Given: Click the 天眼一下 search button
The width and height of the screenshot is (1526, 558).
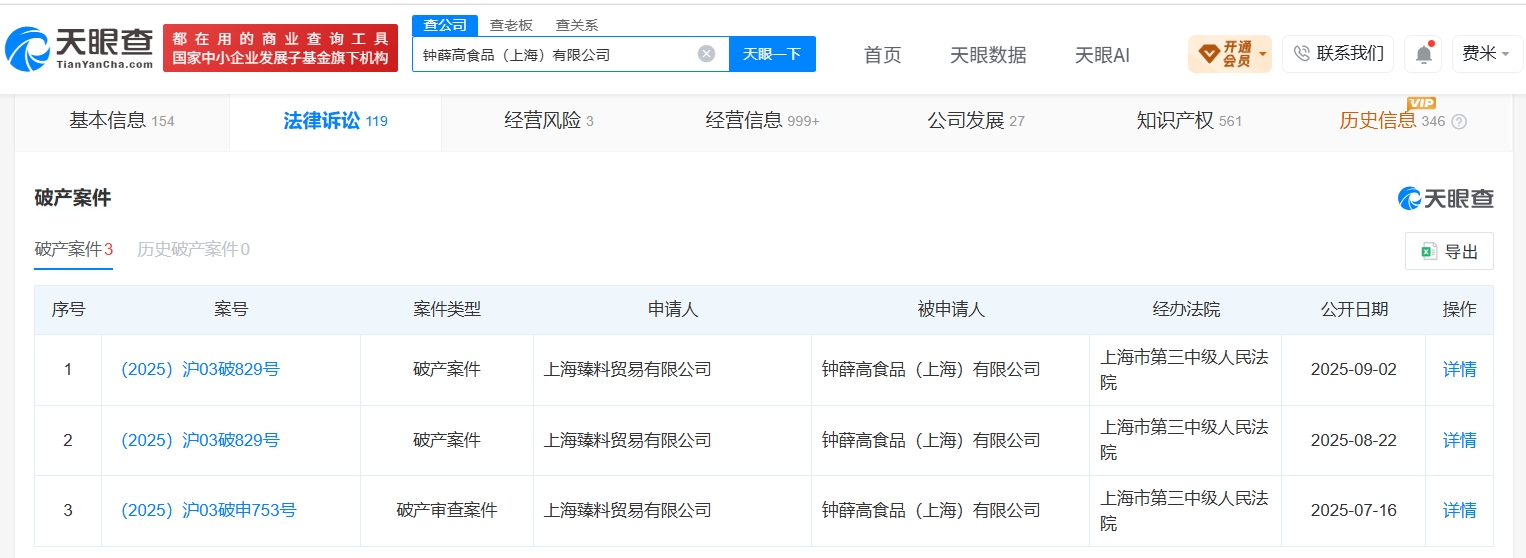Looking at the screenshot, I should (x=772, y=54).
